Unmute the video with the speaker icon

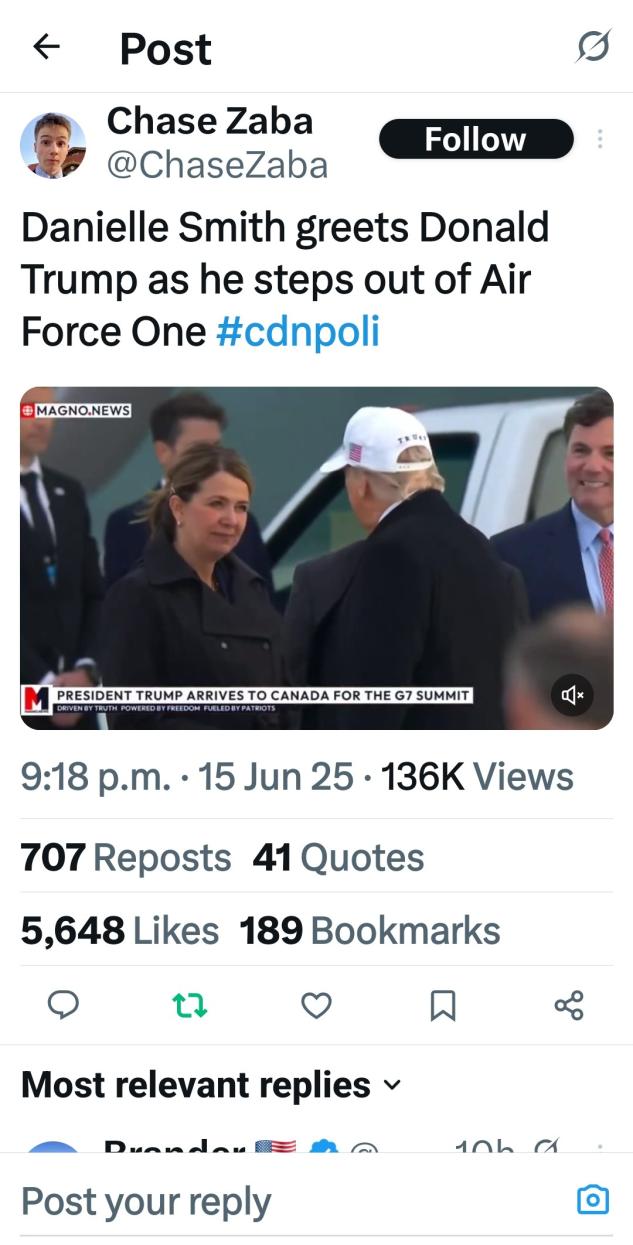(572, 694)
